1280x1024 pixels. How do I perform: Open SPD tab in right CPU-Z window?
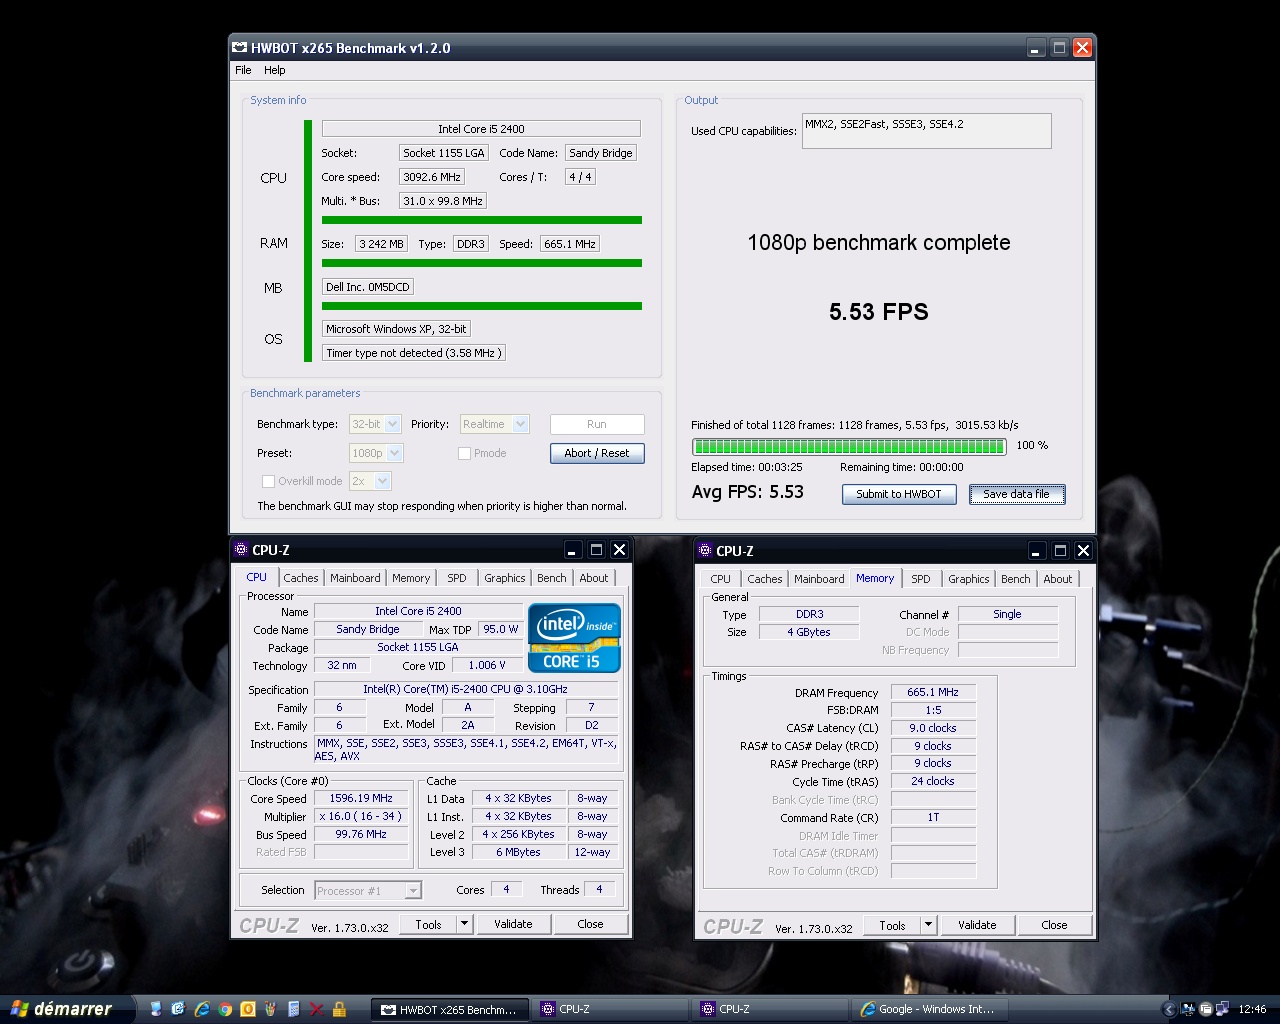point(921,579)
